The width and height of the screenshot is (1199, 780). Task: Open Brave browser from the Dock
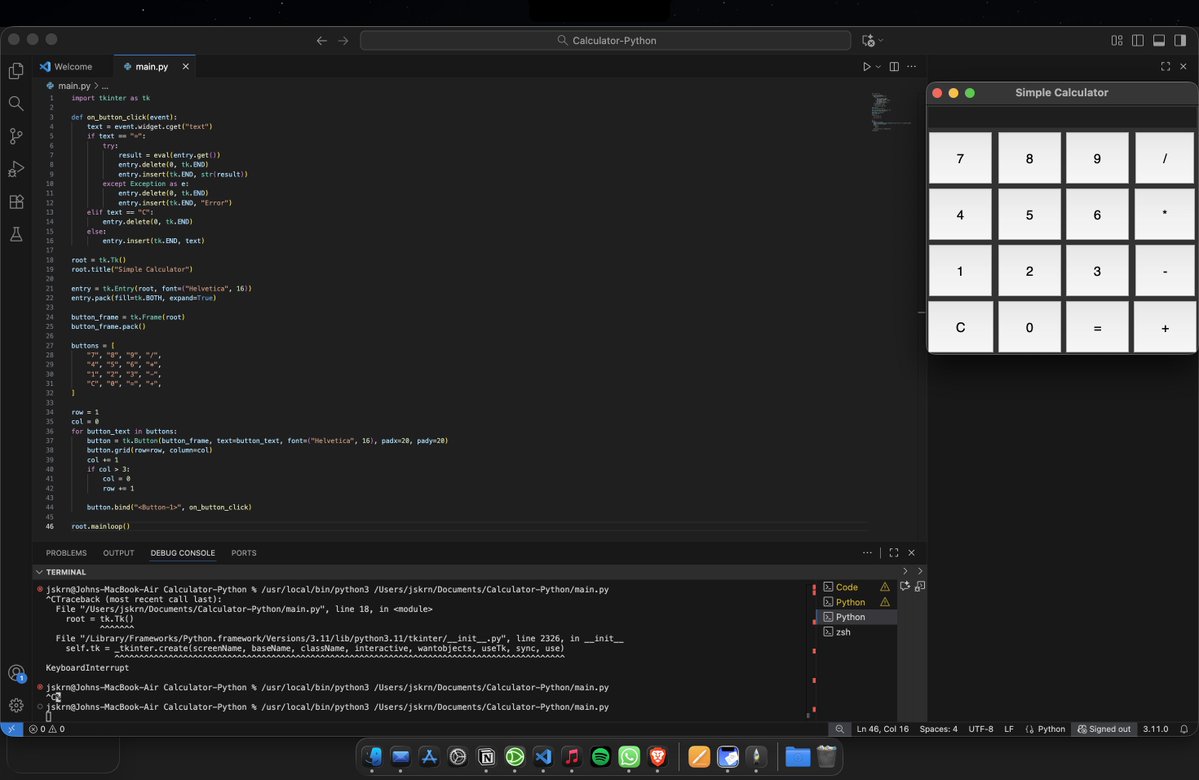(658, 757)
